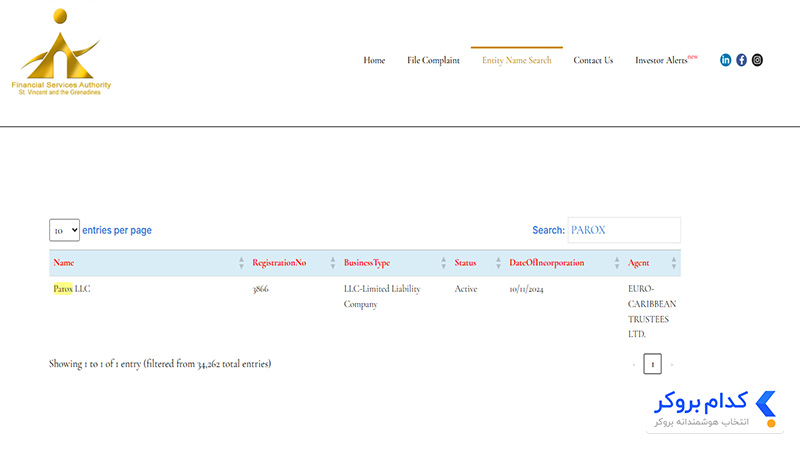Click the RegistrationNo column header text
The width and height of the screenshot is (800, 450).
(279, 263)
